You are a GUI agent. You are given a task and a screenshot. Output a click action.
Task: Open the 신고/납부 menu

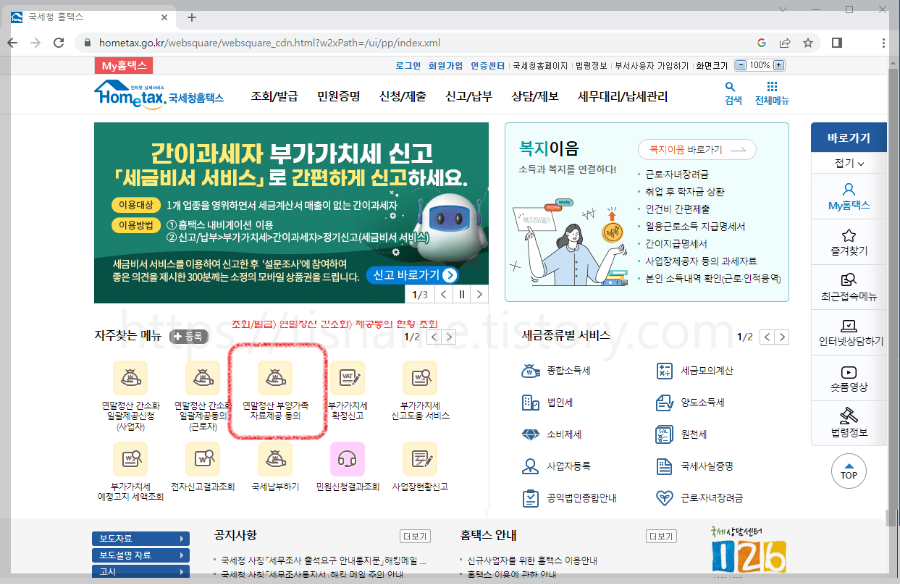pos(469,96)
